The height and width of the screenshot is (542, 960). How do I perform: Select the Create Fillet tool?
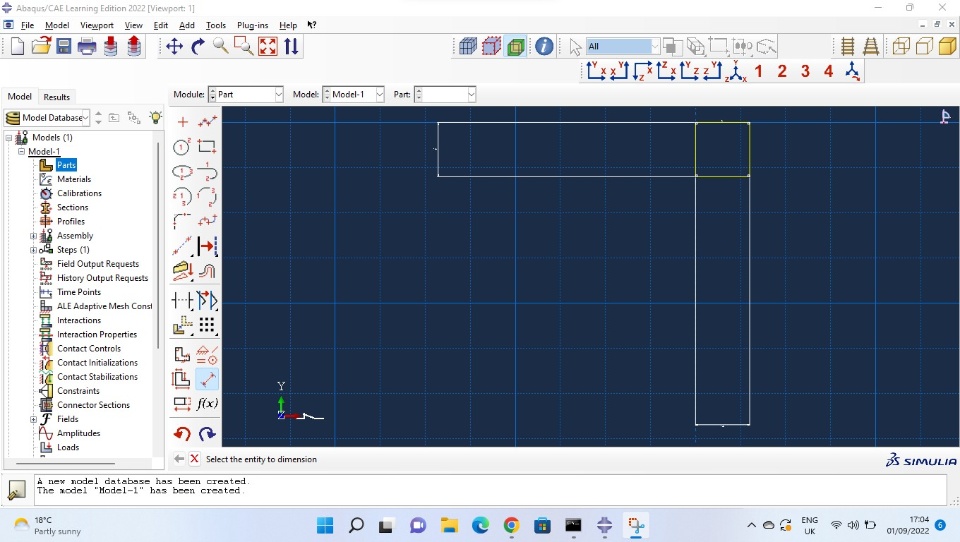point(182,220)
